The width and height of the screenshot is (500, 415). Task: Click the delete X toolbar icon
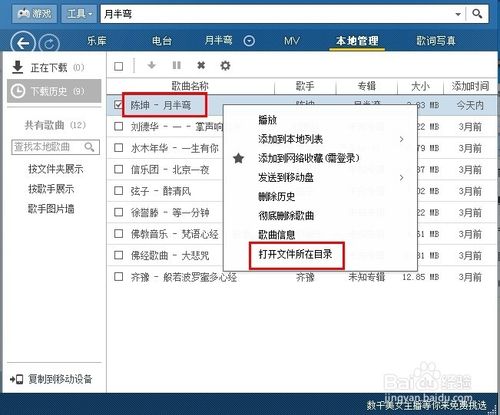201,65
